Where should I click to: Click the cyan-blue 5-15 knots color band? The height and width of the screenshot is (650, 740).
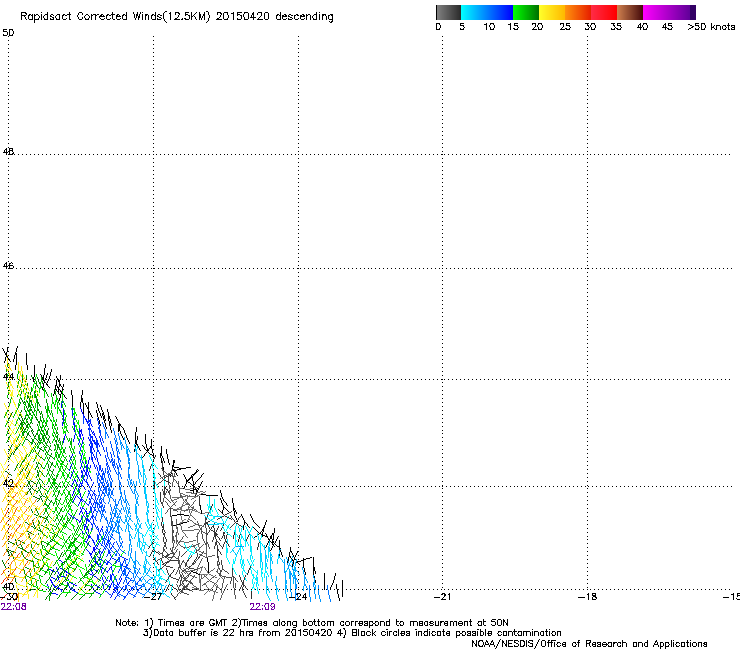tap(487, 12)
